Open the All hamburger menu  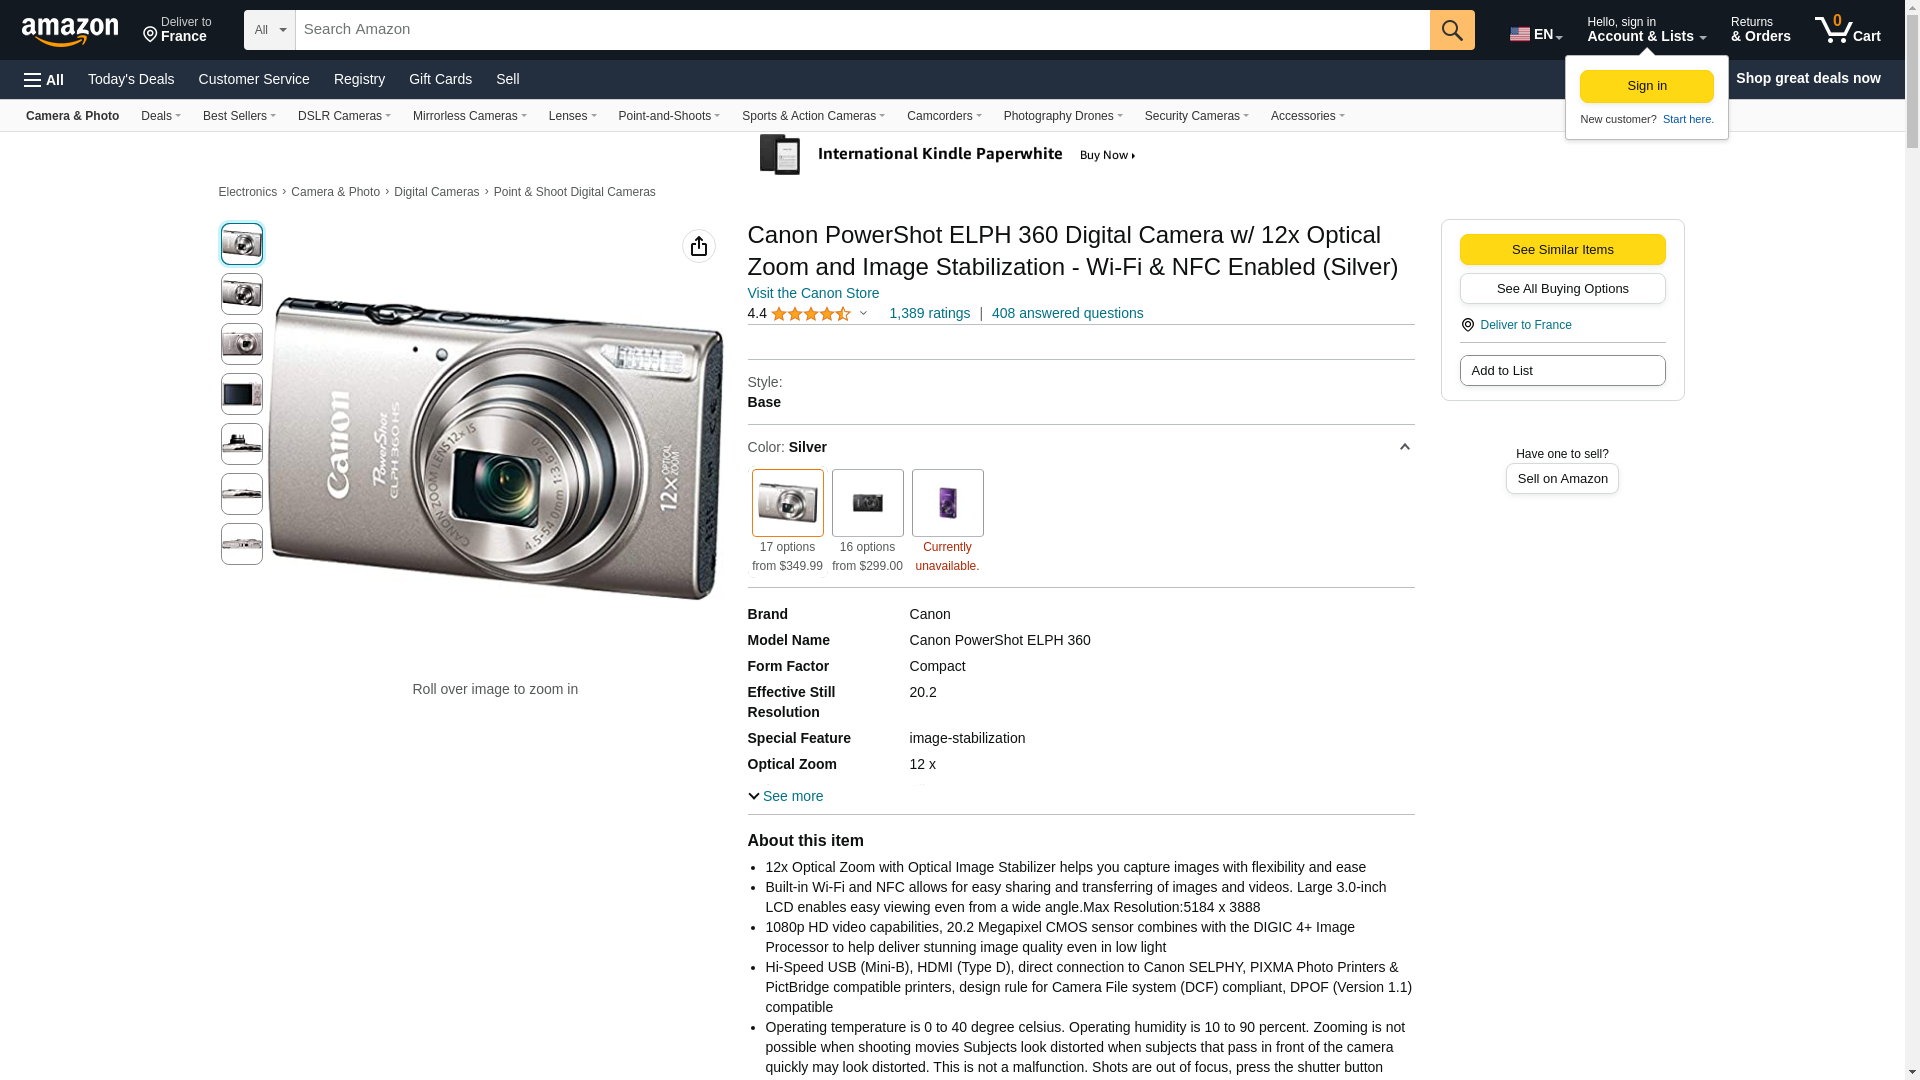click(x=44, y=80)
